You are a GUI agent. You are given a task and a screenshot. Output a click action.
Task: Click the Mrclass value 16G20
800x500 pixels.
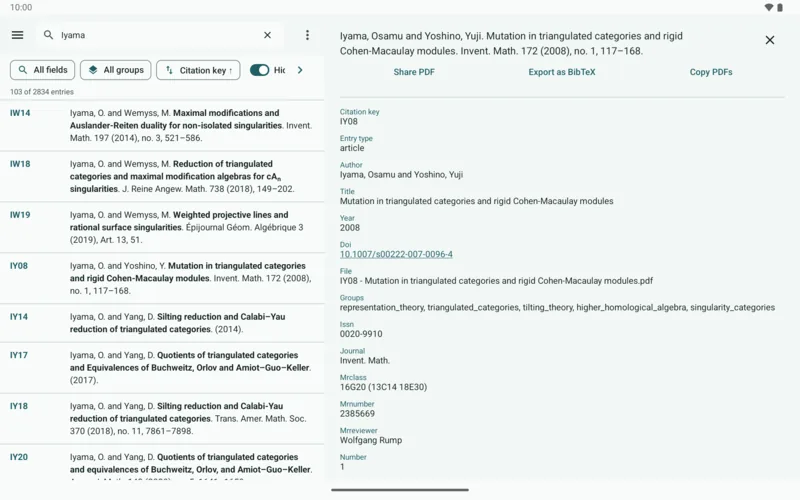[383, 387]
